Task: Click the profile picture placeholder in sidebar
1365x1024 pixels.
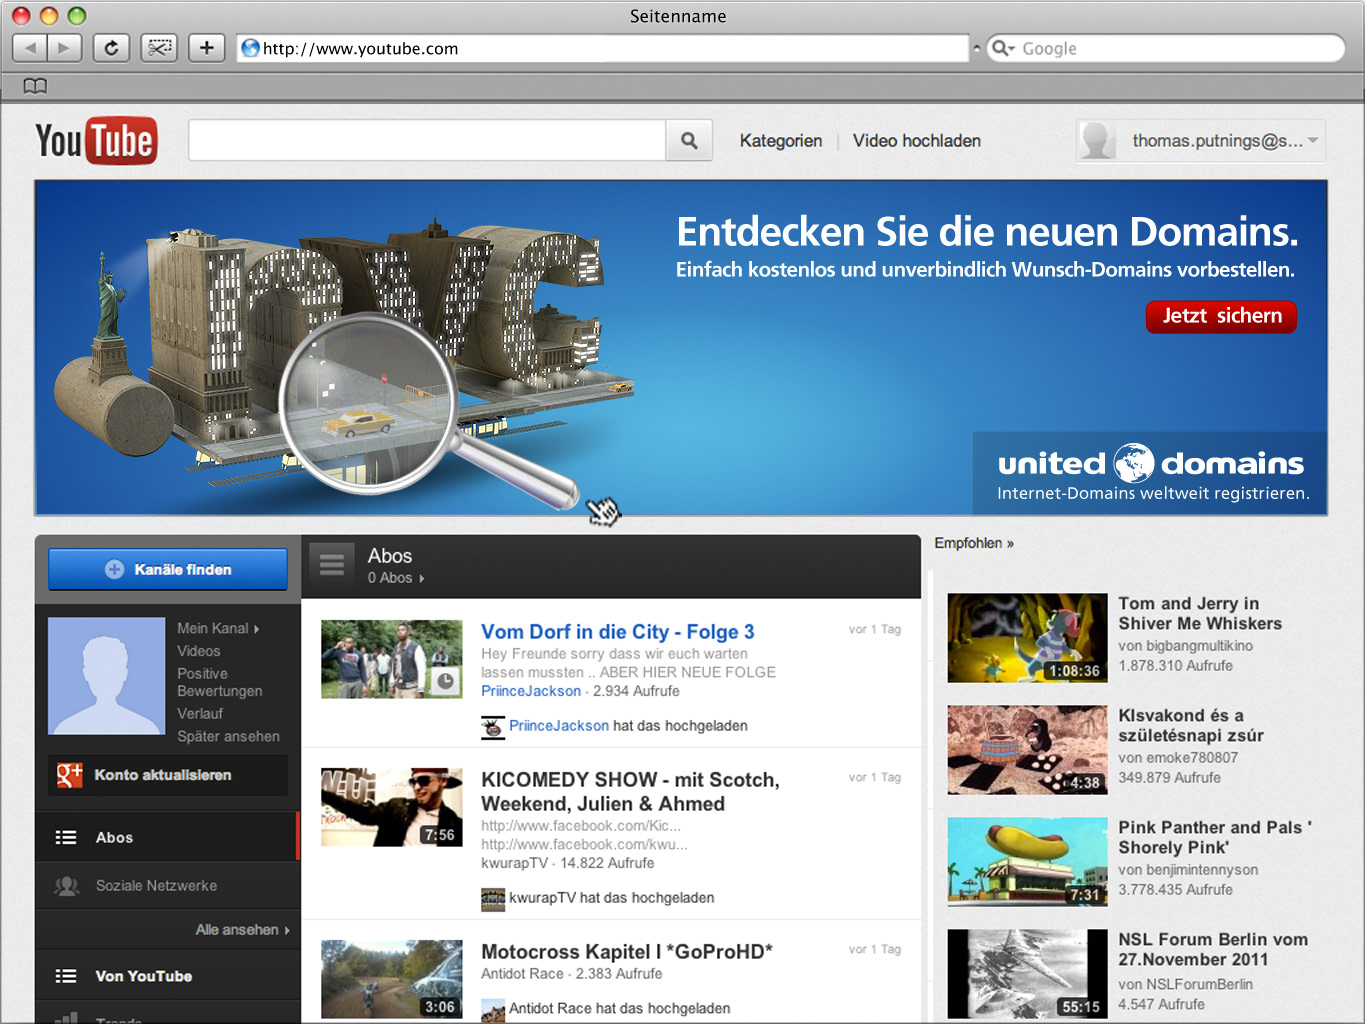Action: (x=107, y=676)
